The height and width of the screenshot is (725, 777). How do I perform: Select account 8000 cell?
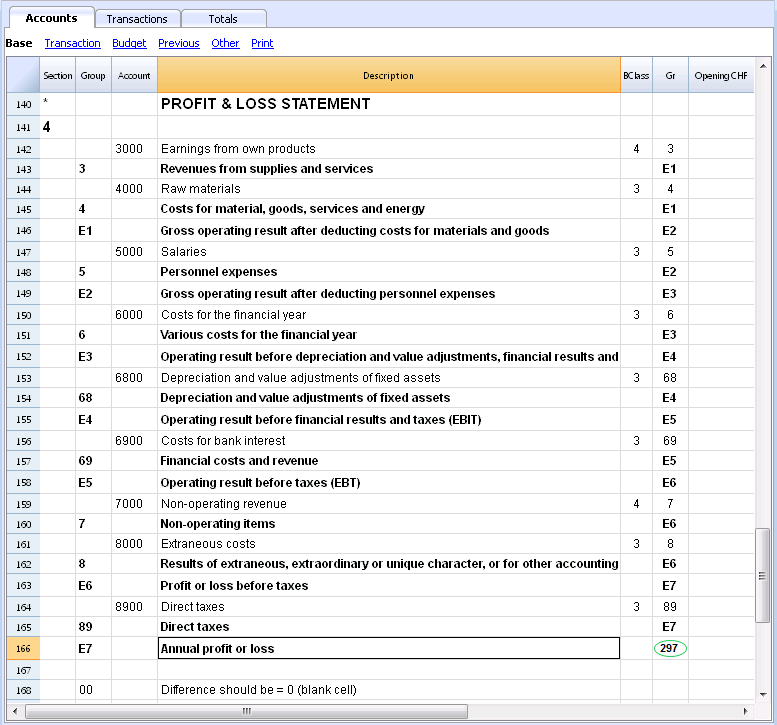134,544
